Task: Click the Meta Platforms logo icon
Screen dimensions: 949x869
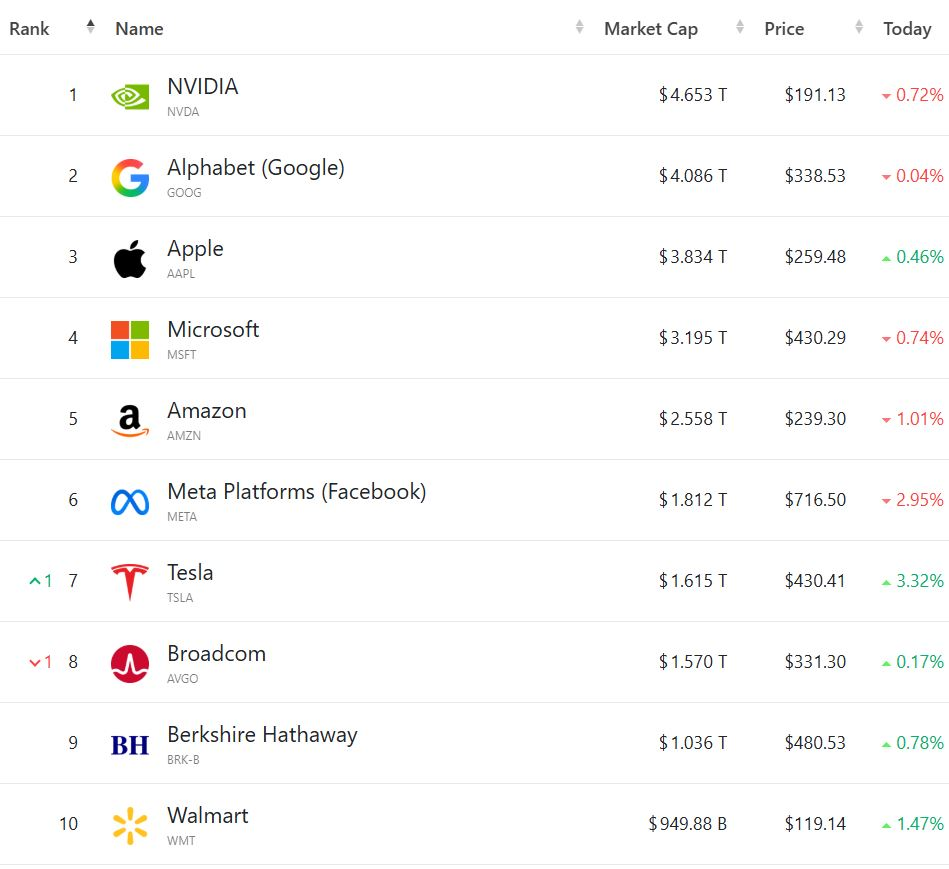Action: coord(130,501)
